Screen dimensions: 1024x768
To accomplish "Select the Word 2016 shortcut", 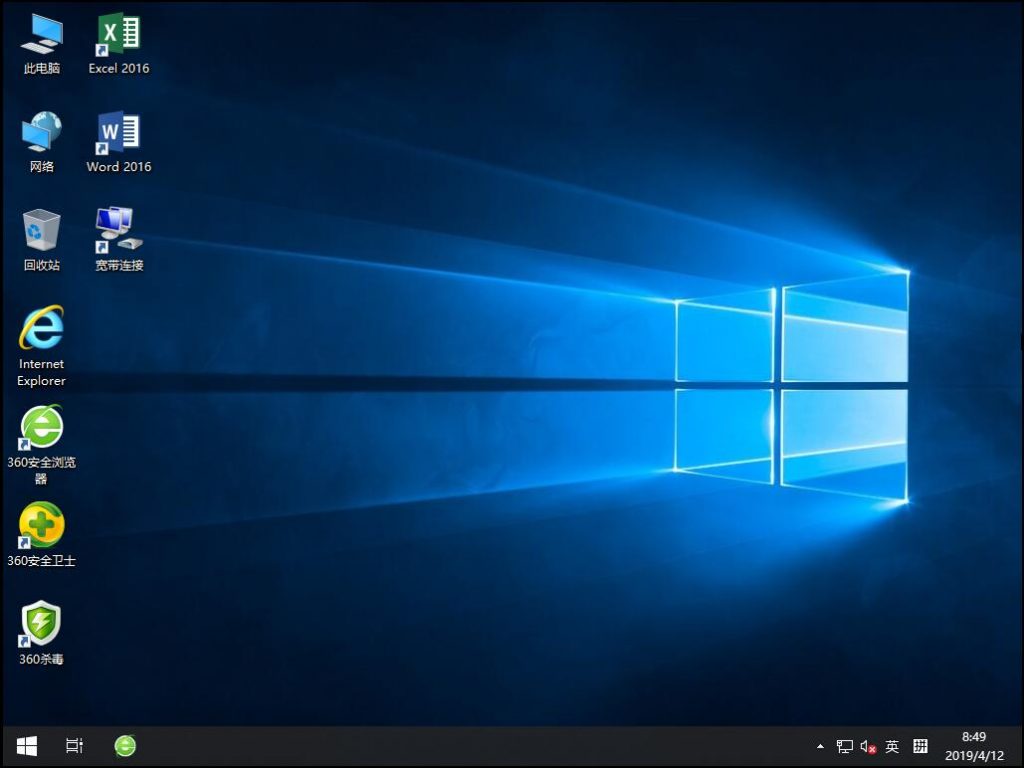I will tap(119, 142).
